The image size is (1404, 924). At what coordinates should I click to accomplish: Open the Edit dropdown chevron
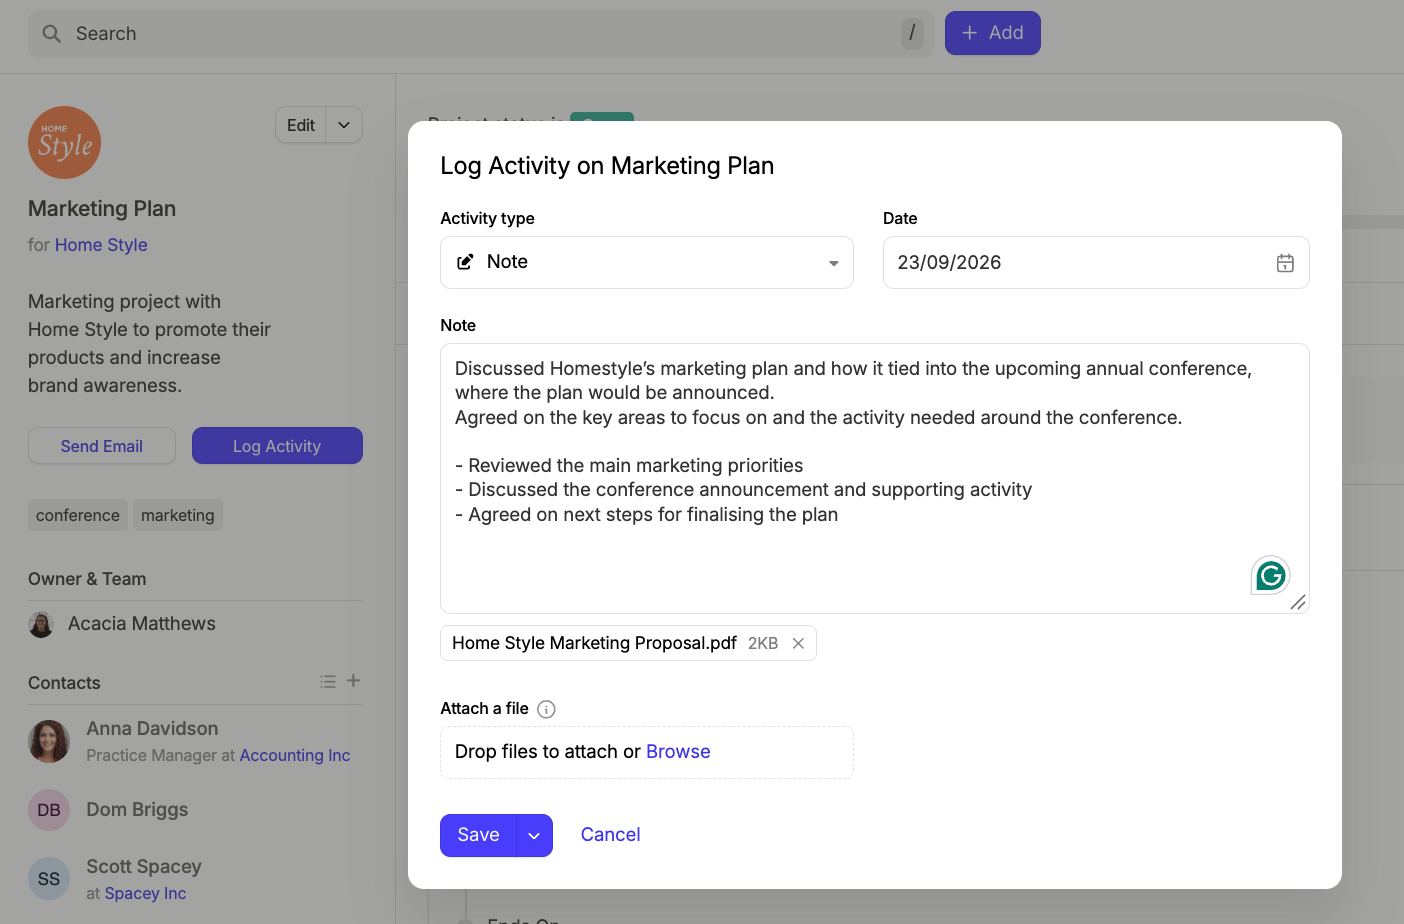click(x=344, y=125)
